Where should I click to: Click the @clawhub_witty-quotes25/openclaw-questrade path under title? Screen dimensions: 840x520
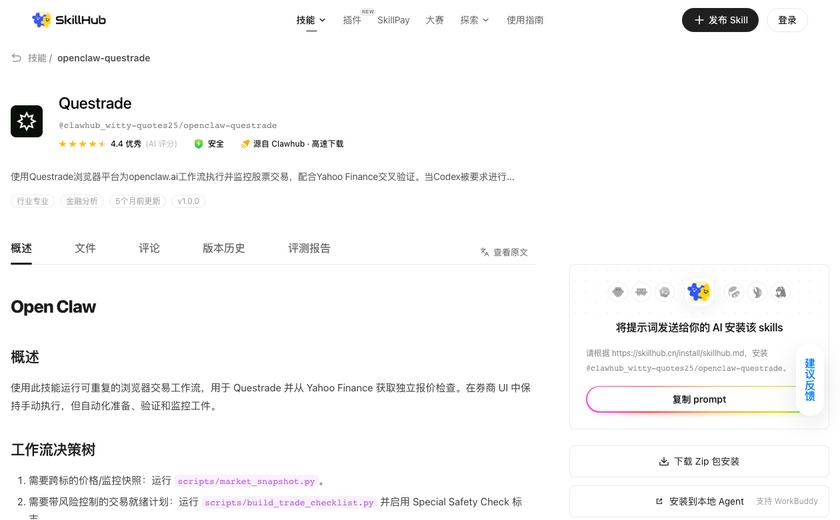(168, 125)
